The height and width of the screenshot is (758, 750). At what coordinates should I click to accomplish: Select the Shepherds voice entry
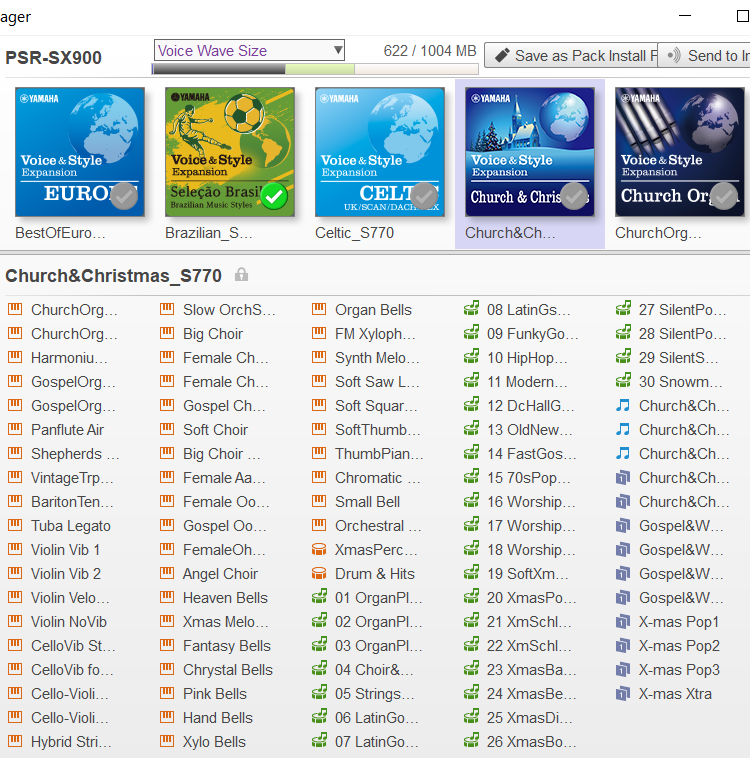tap(64, 453)
